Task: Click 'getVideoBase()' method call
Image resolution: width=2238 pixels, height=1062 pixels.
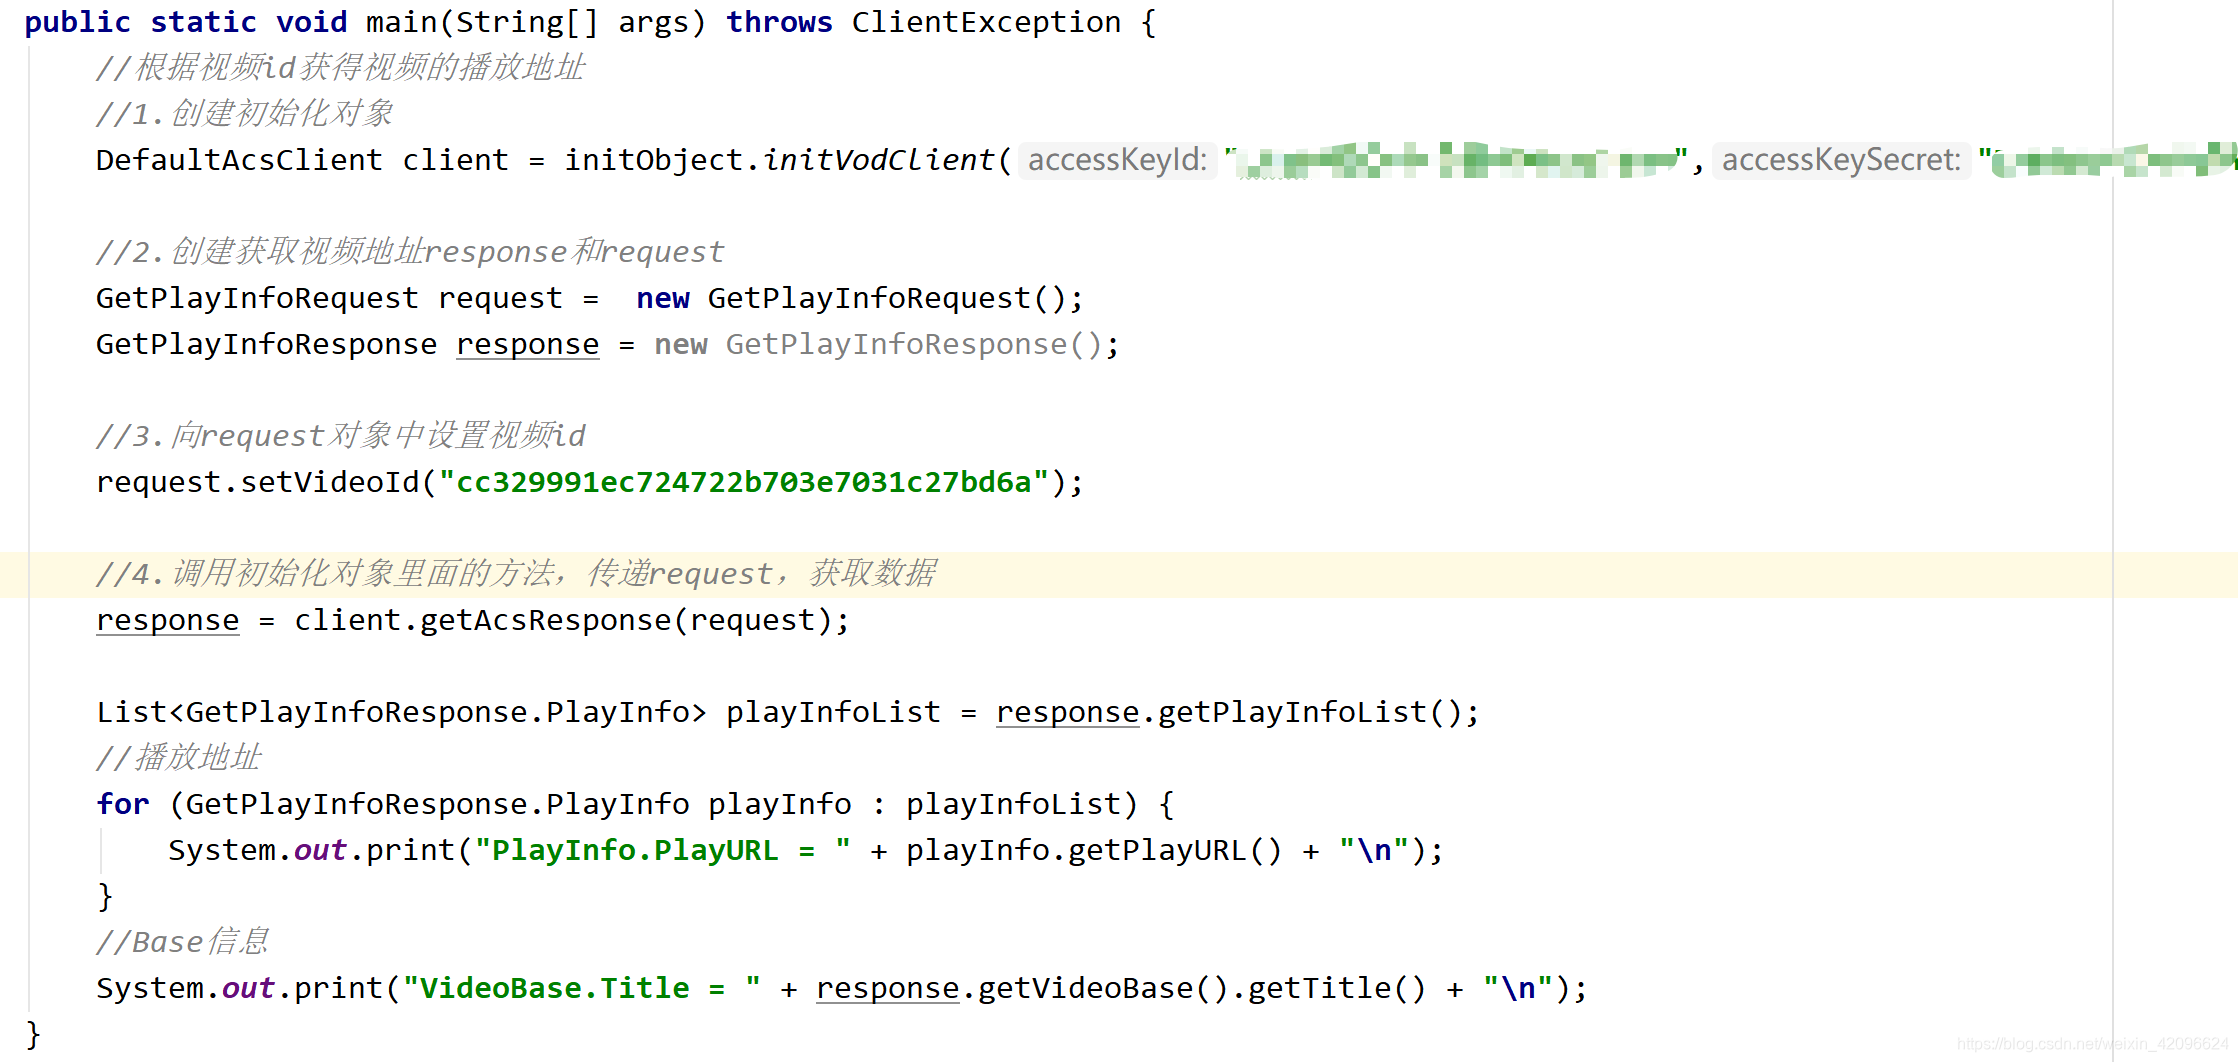Action: coord(1103,988)
